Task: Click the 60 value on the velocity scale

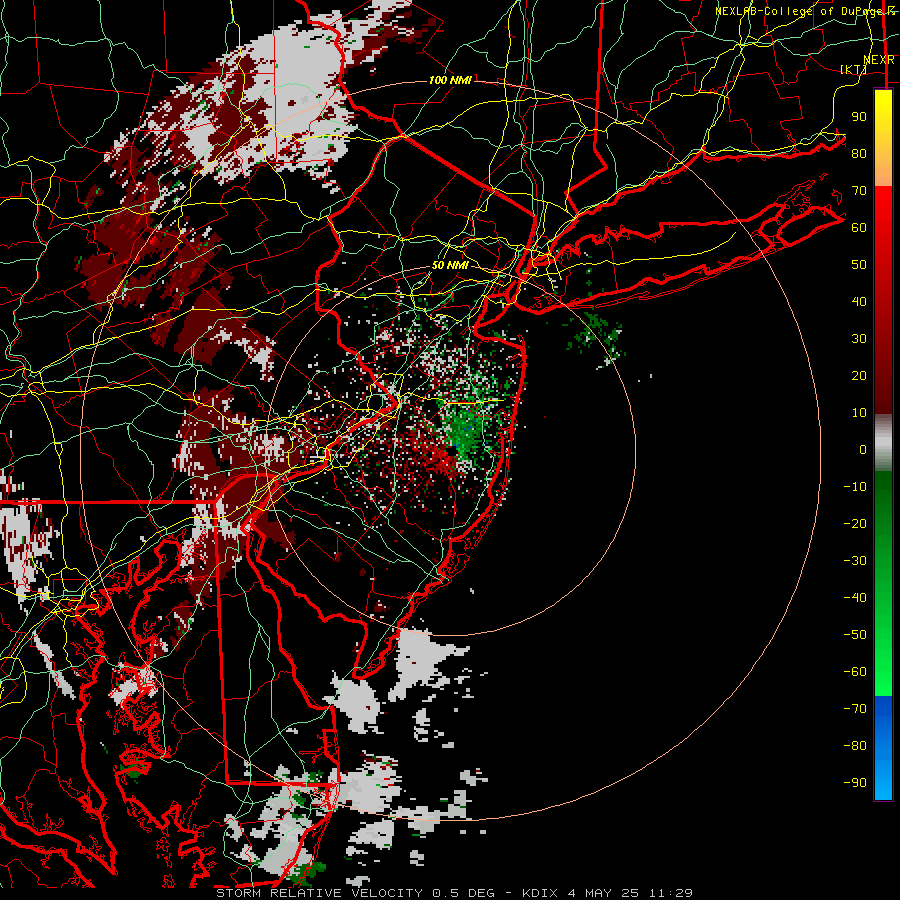Action: tap(859, 227)
